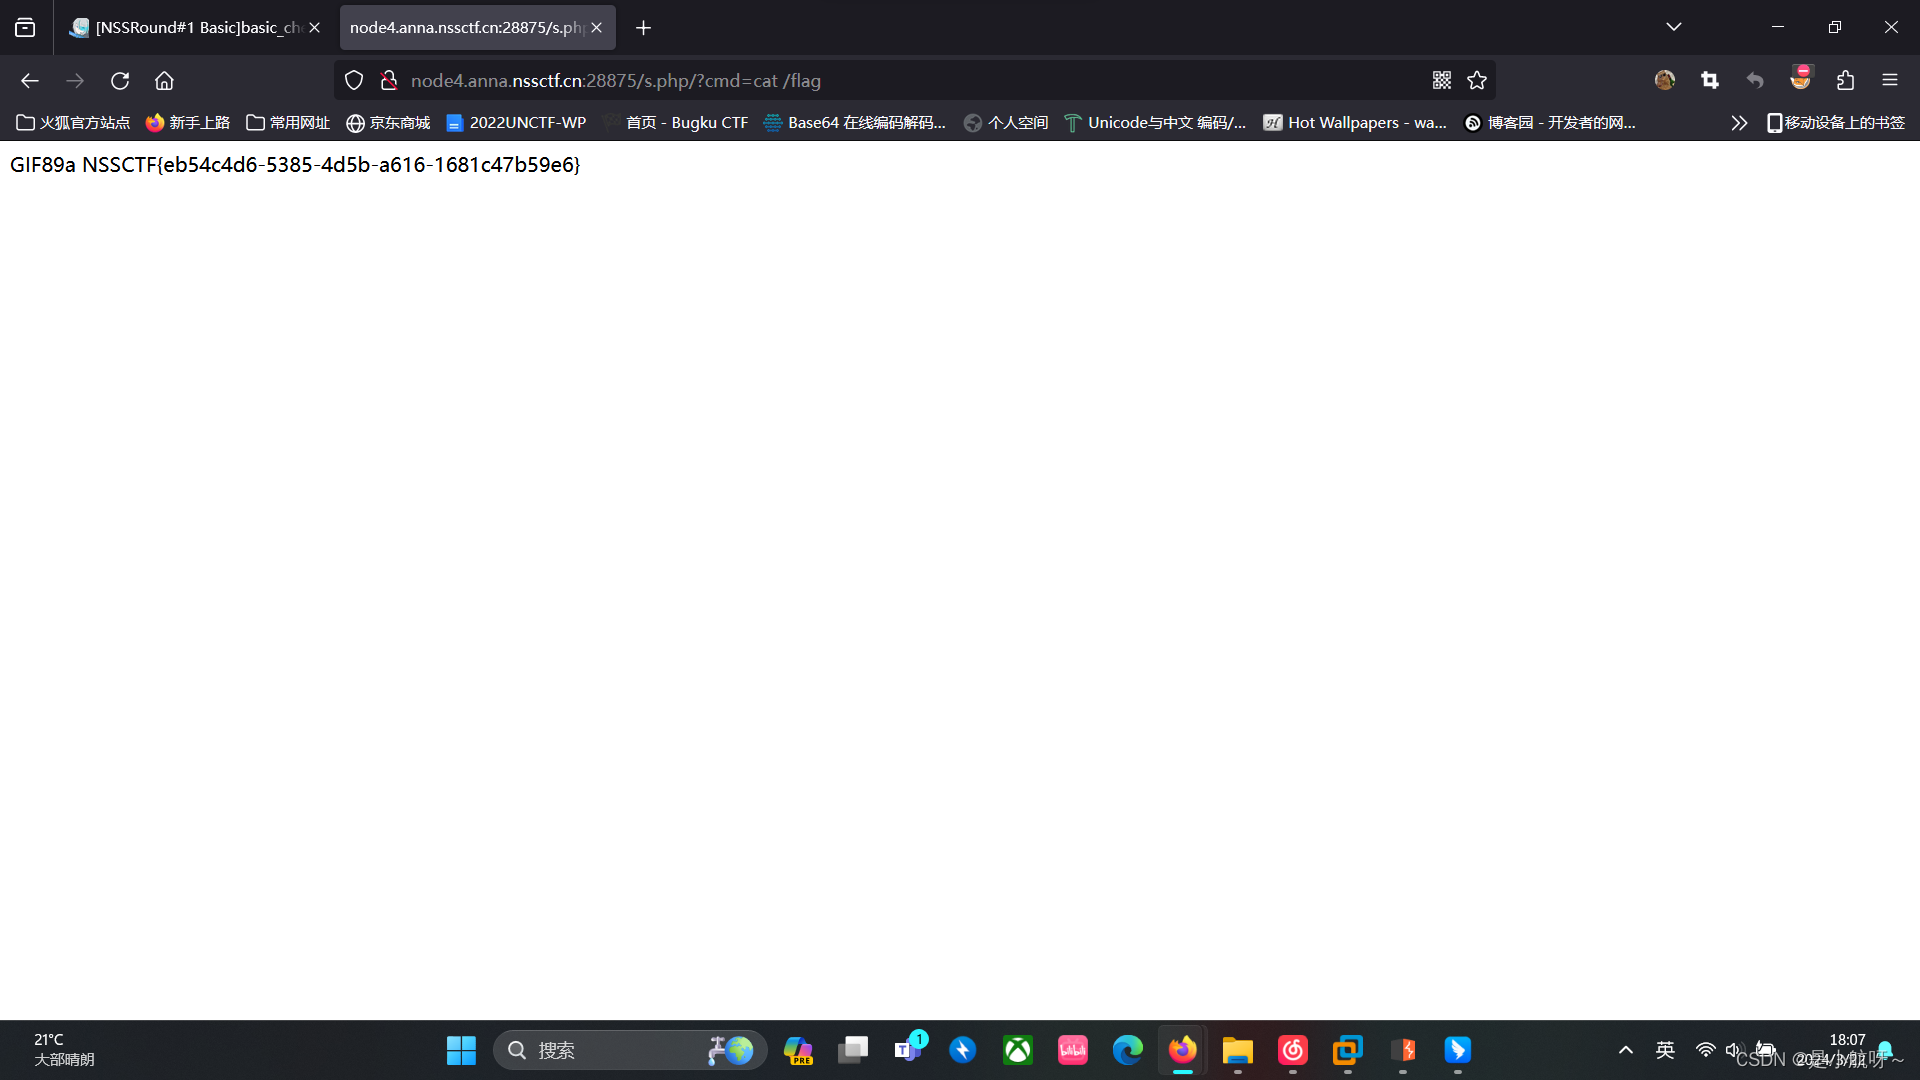Go to the Firefox home page
This screenshot has width=1920, height=1080.
tap(164, 80)
